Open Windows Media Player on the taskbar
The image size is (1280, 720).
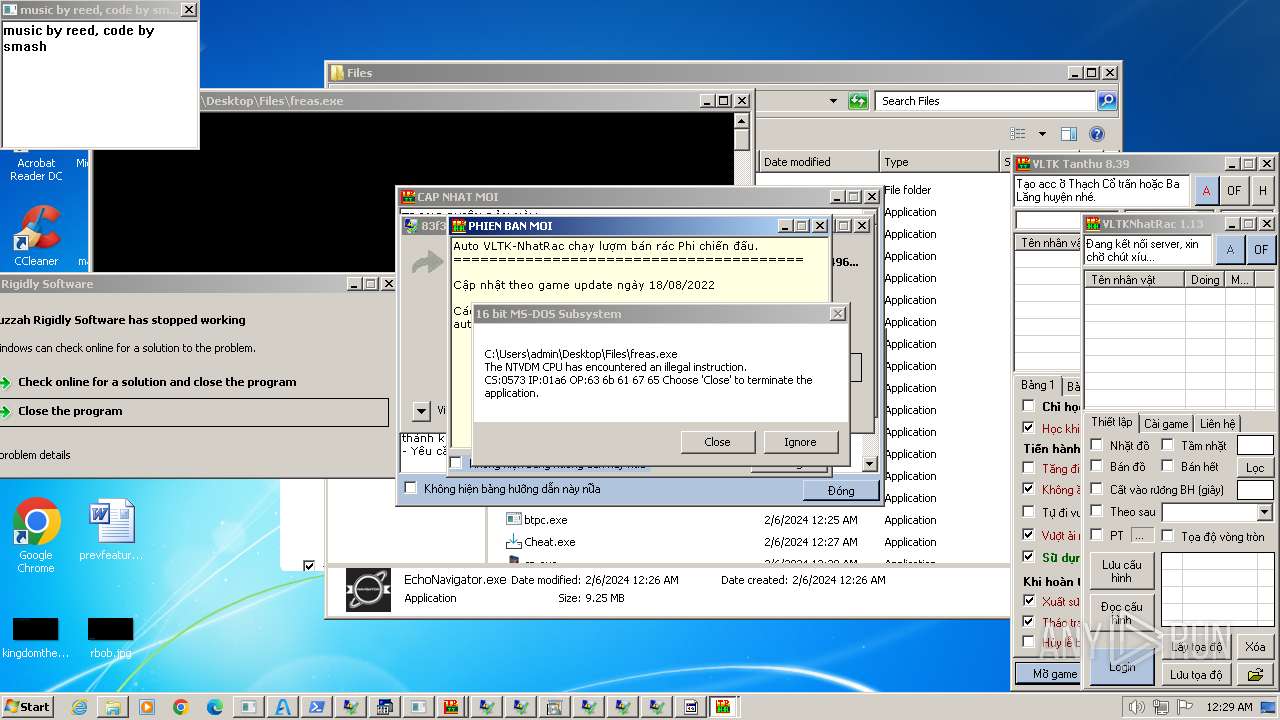pos(147,707)
